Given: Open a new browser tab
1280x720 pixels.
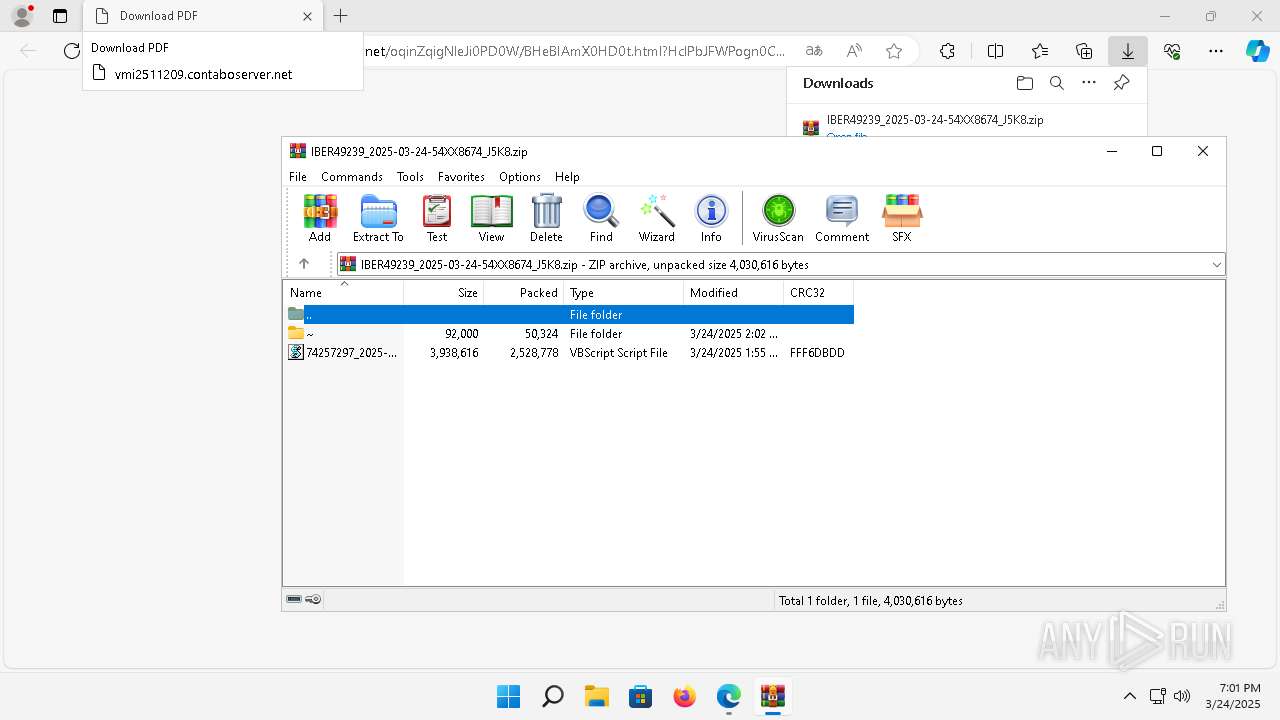Looking at the screenshot, I should tap(340, 16).
